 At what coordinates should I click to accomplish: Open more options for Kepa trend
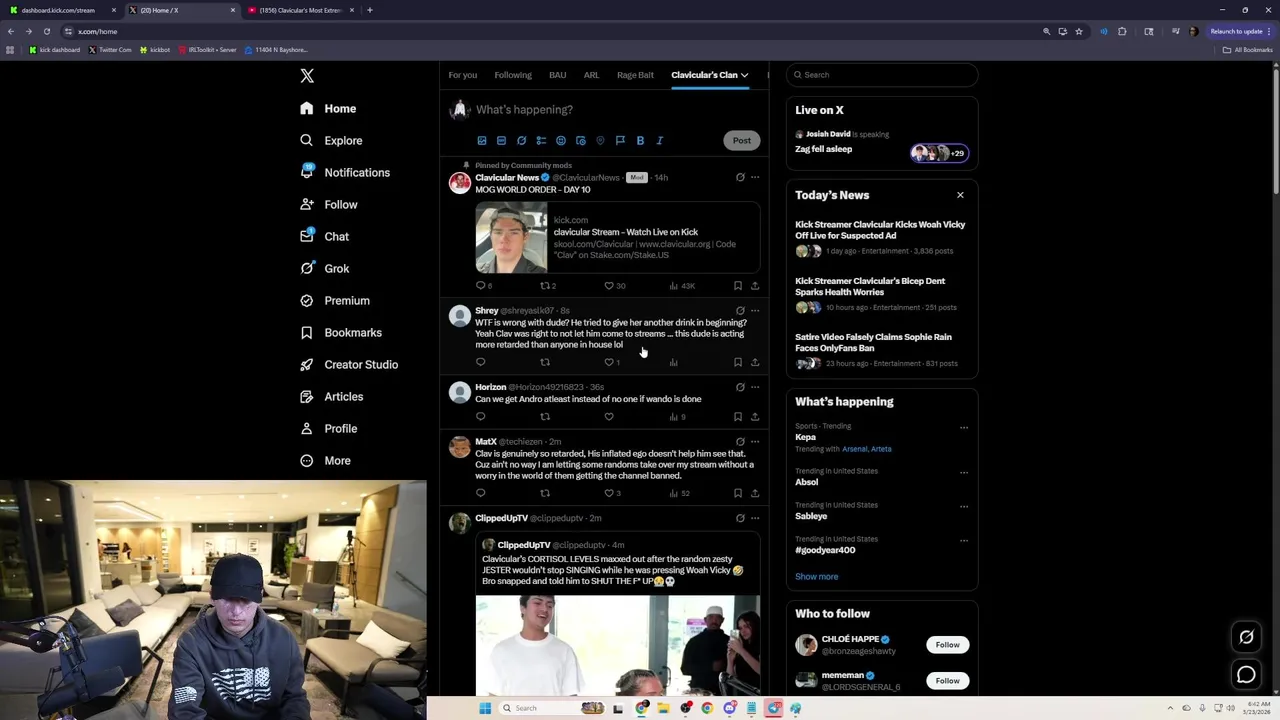pos(964,428)
